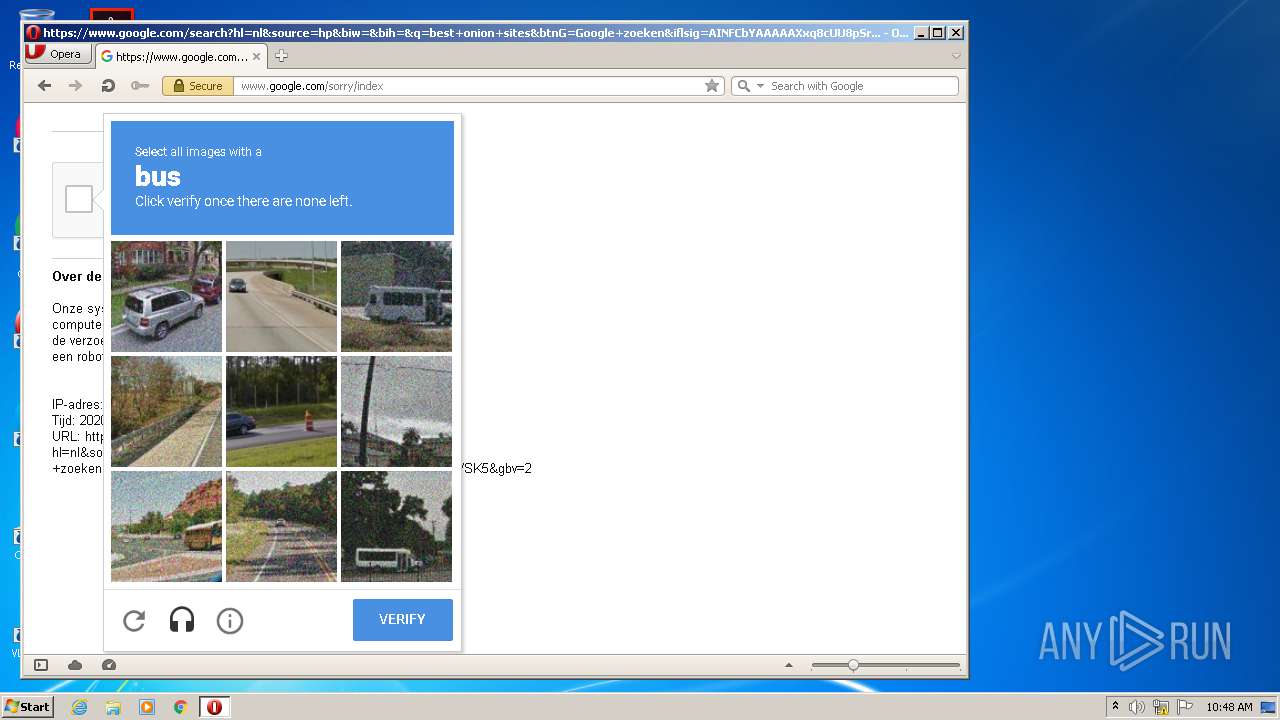Get a new captcha challenge
Image resolution: width=1280 pixels, height=720 pixels.
(x=134, y=621)
